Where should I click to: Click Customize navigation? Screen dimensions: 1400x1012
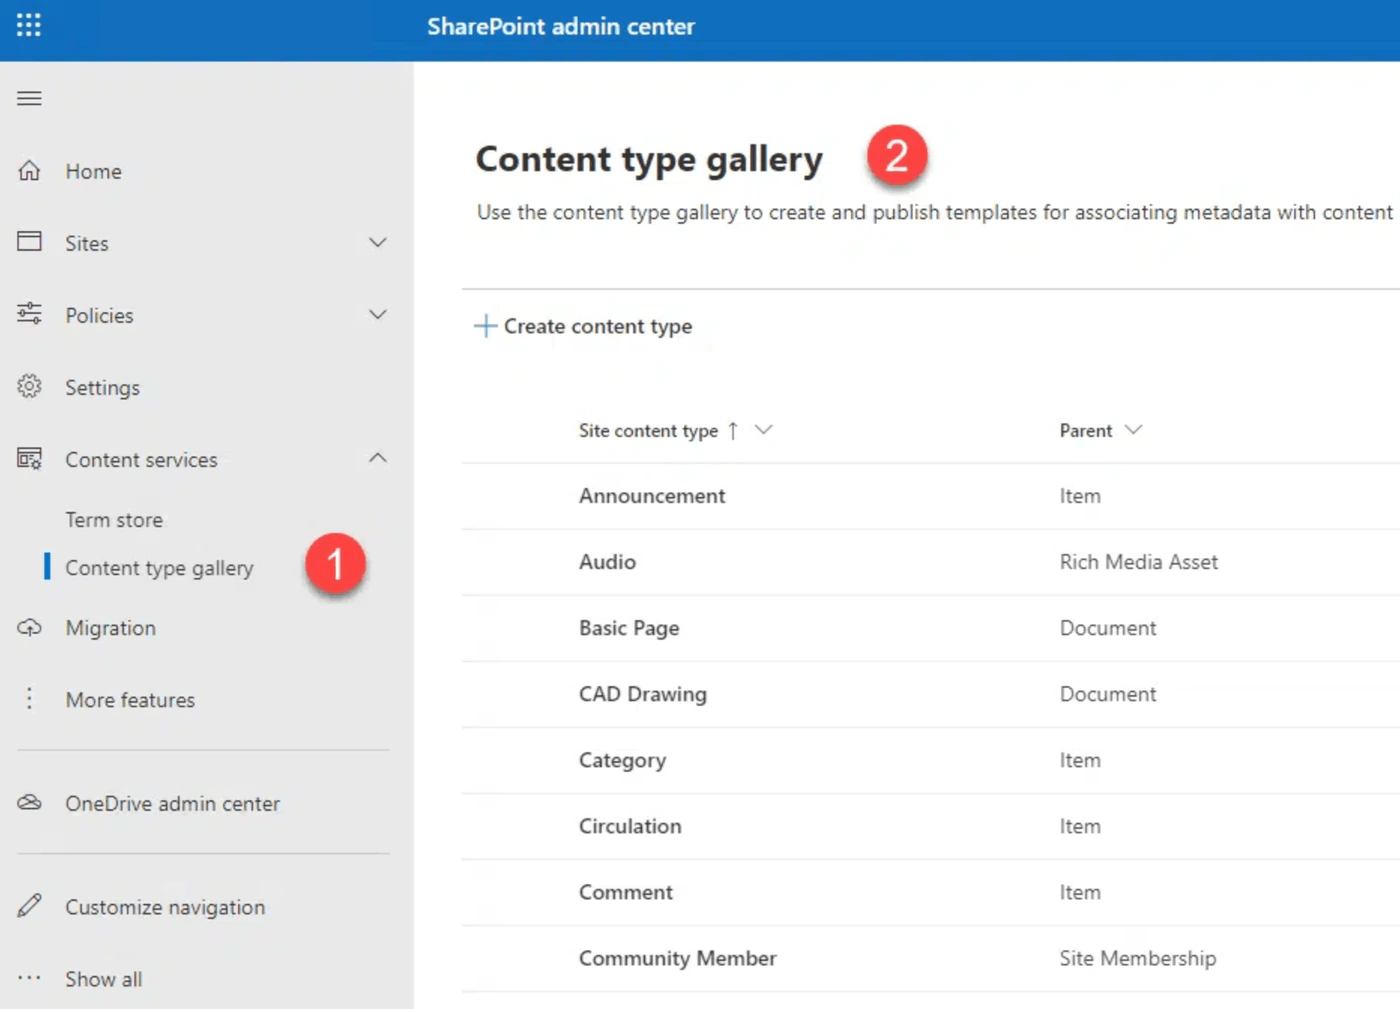[165, 907]
